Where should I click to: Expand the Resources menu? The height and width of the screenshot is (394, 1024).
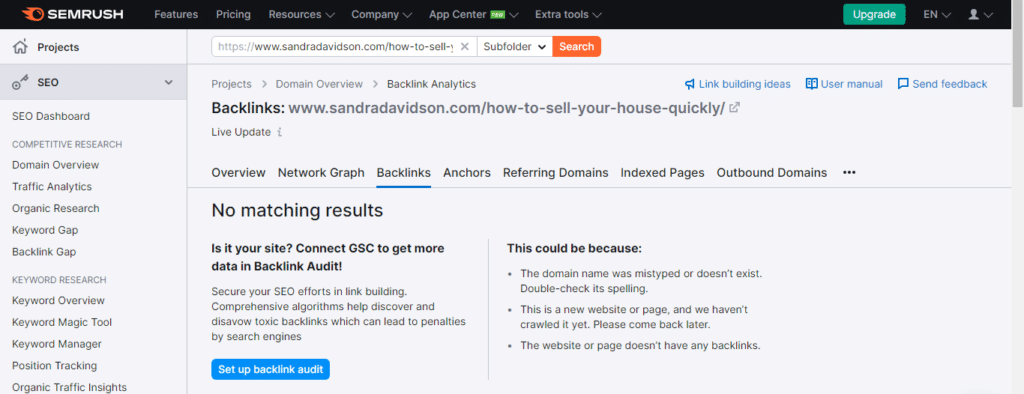point(302,14)
